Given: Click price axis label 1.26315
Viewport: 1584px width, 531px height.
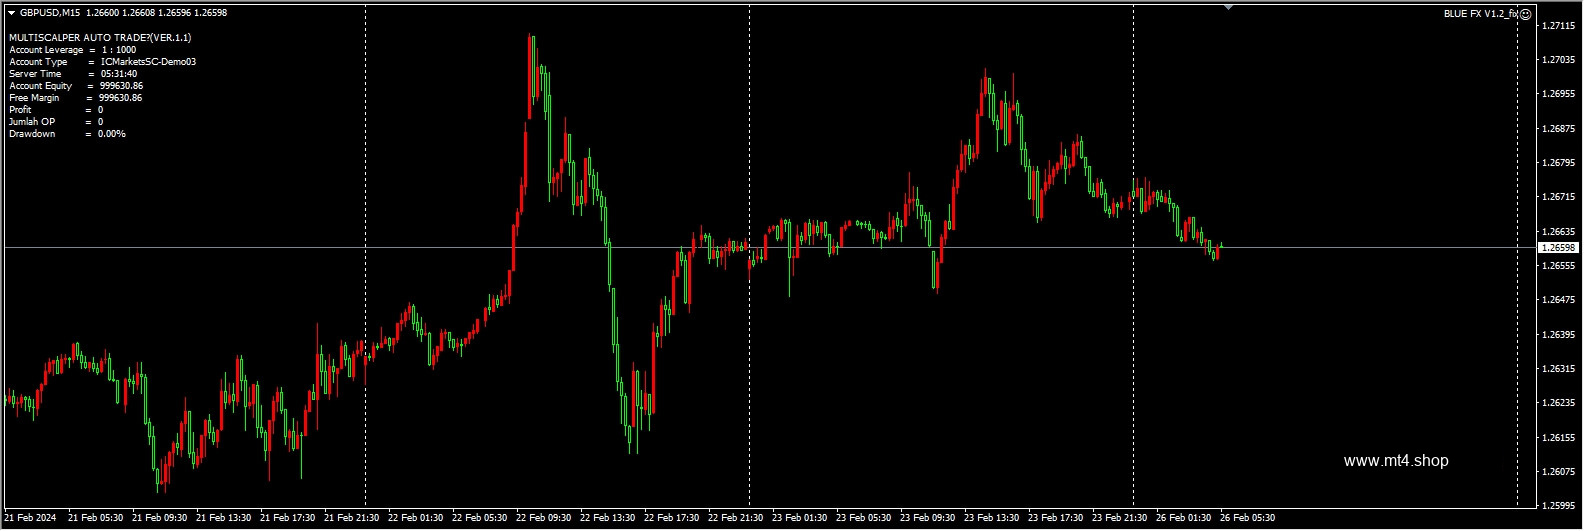Looking at the screenshot, I should [1561, 369].
